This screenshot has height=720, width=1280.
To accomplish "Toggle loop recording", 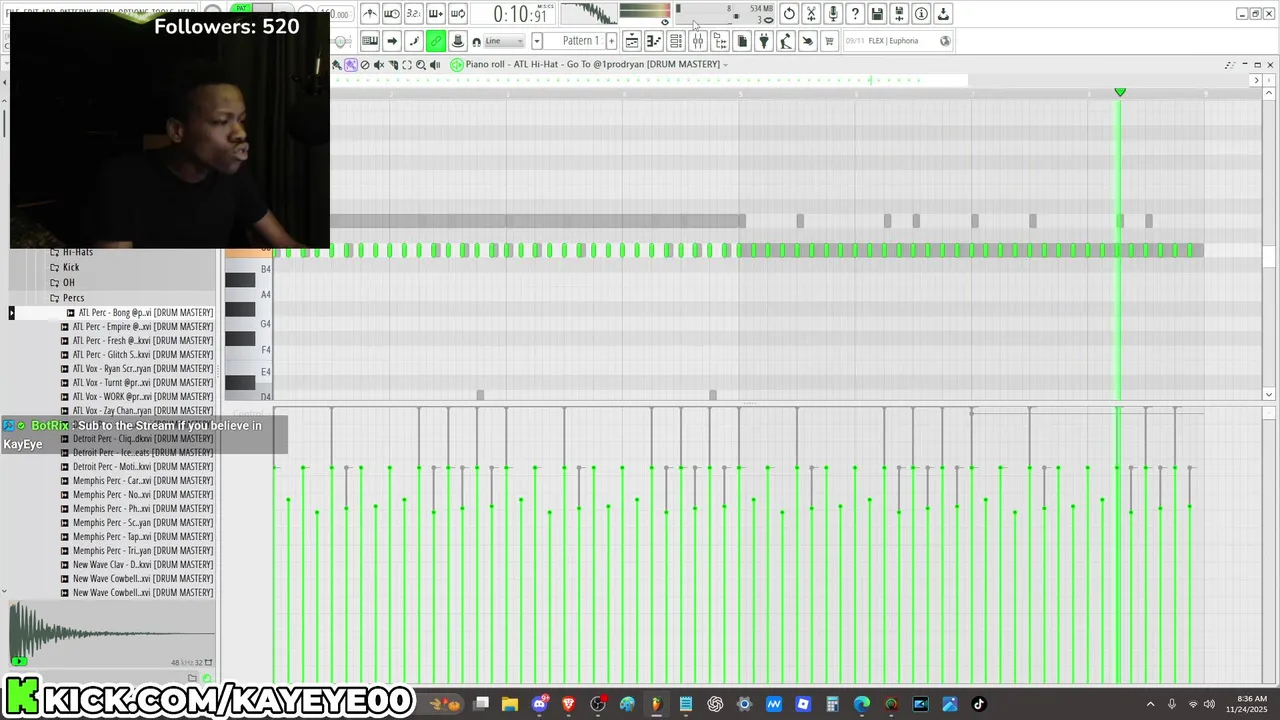I will coord(458,13).
